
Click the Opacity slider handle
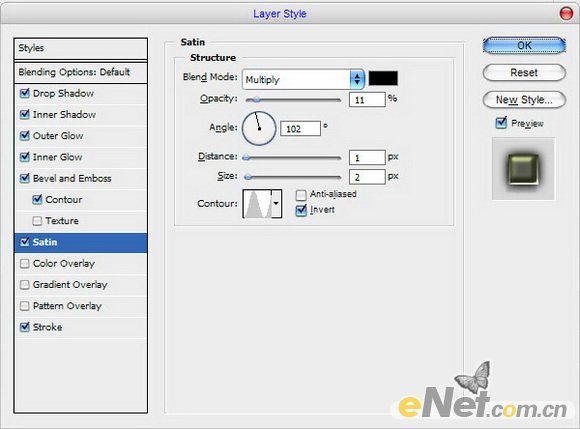coord(256,99)
